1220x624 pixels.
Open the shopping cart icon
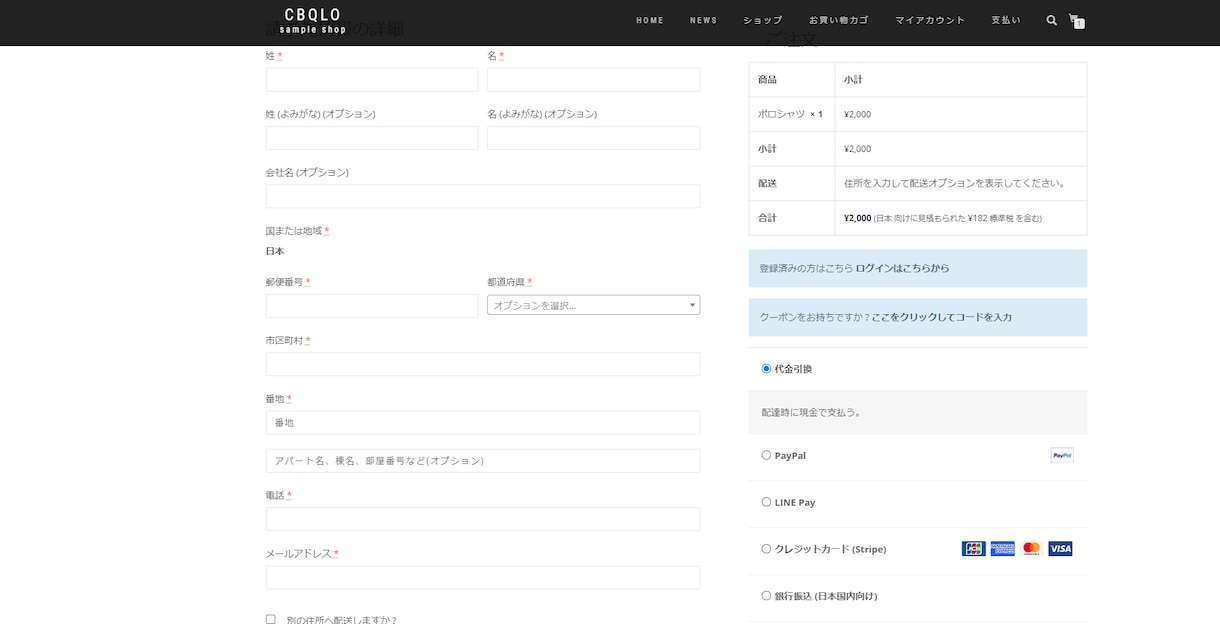[1076, 20]
